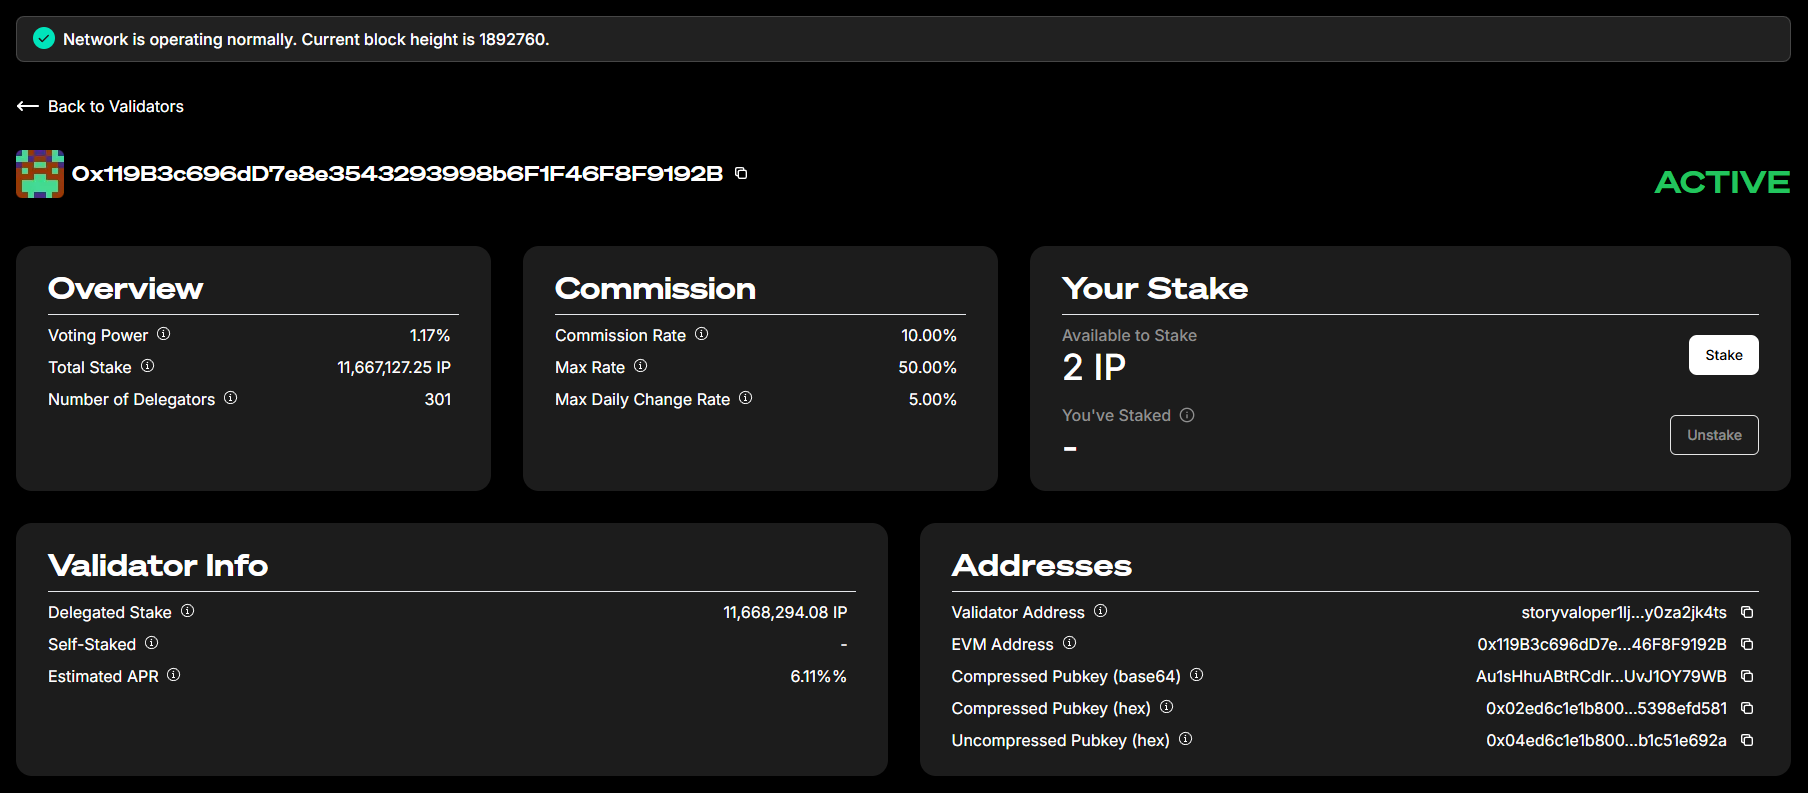Copy the Uncompressed Pubkey (hex)

1747,740
